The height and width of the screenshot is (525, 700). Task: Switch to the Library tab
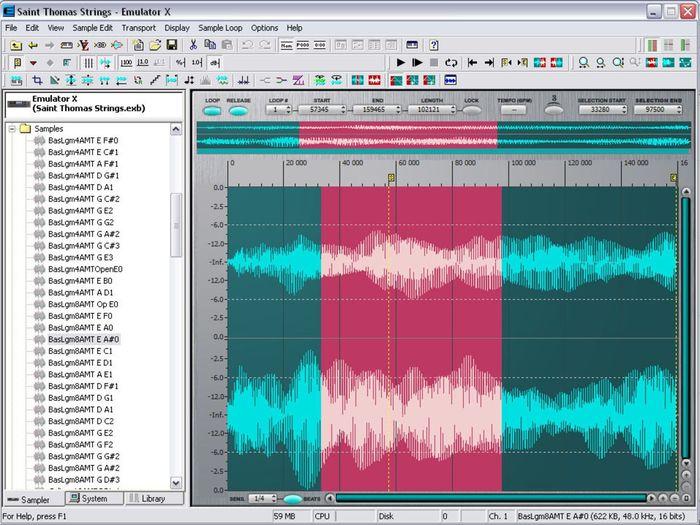tap(153, 498)
